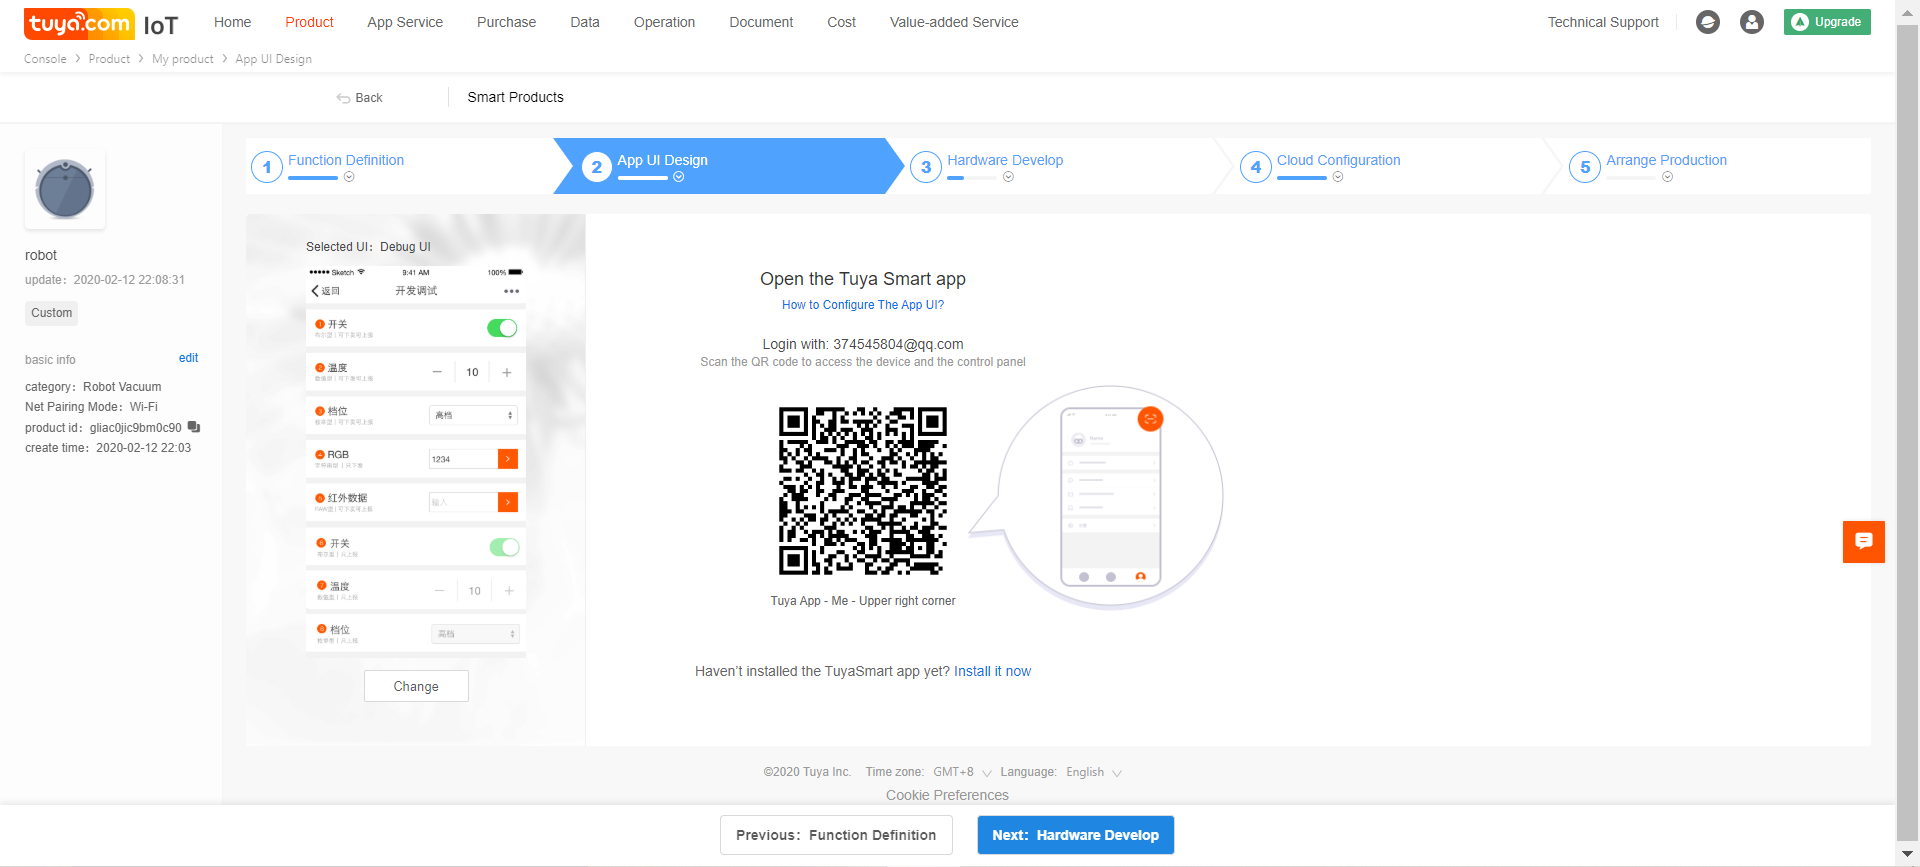
Task: Expand the Cloud Configuration step chevron
Action: point(1338,177)
